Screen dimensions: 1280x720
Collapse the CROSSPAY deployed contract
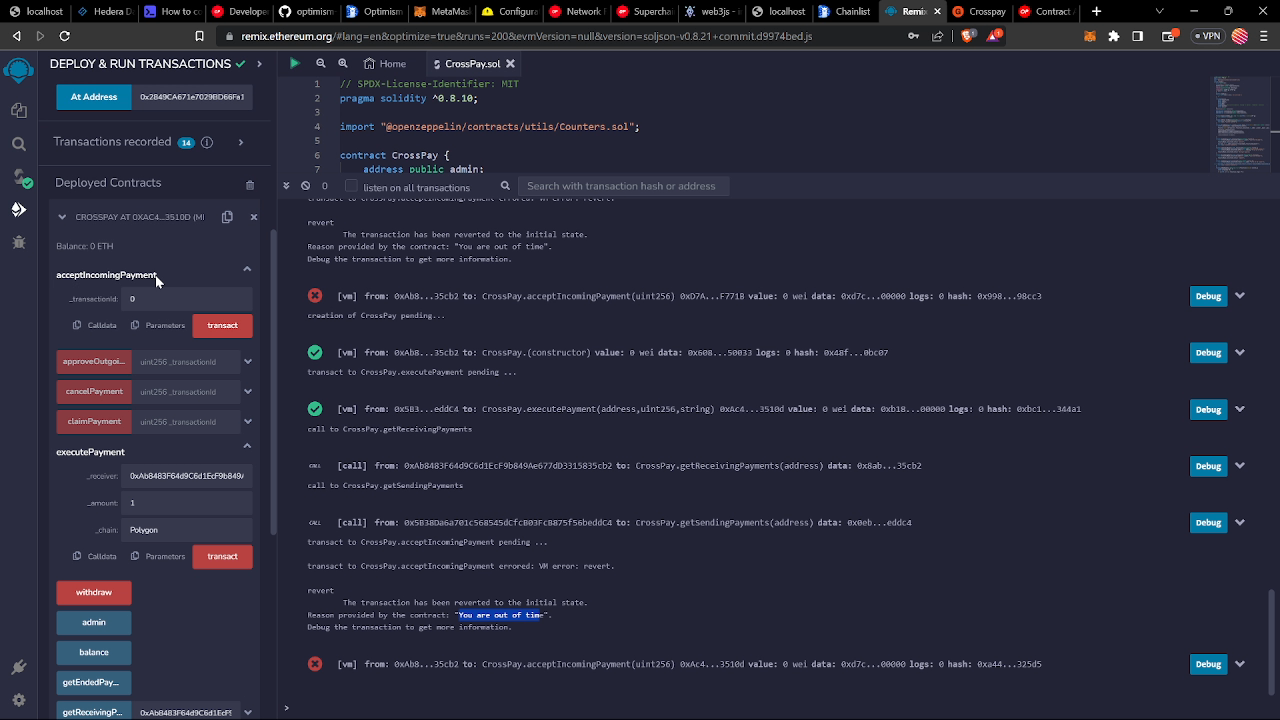point(62,217)
